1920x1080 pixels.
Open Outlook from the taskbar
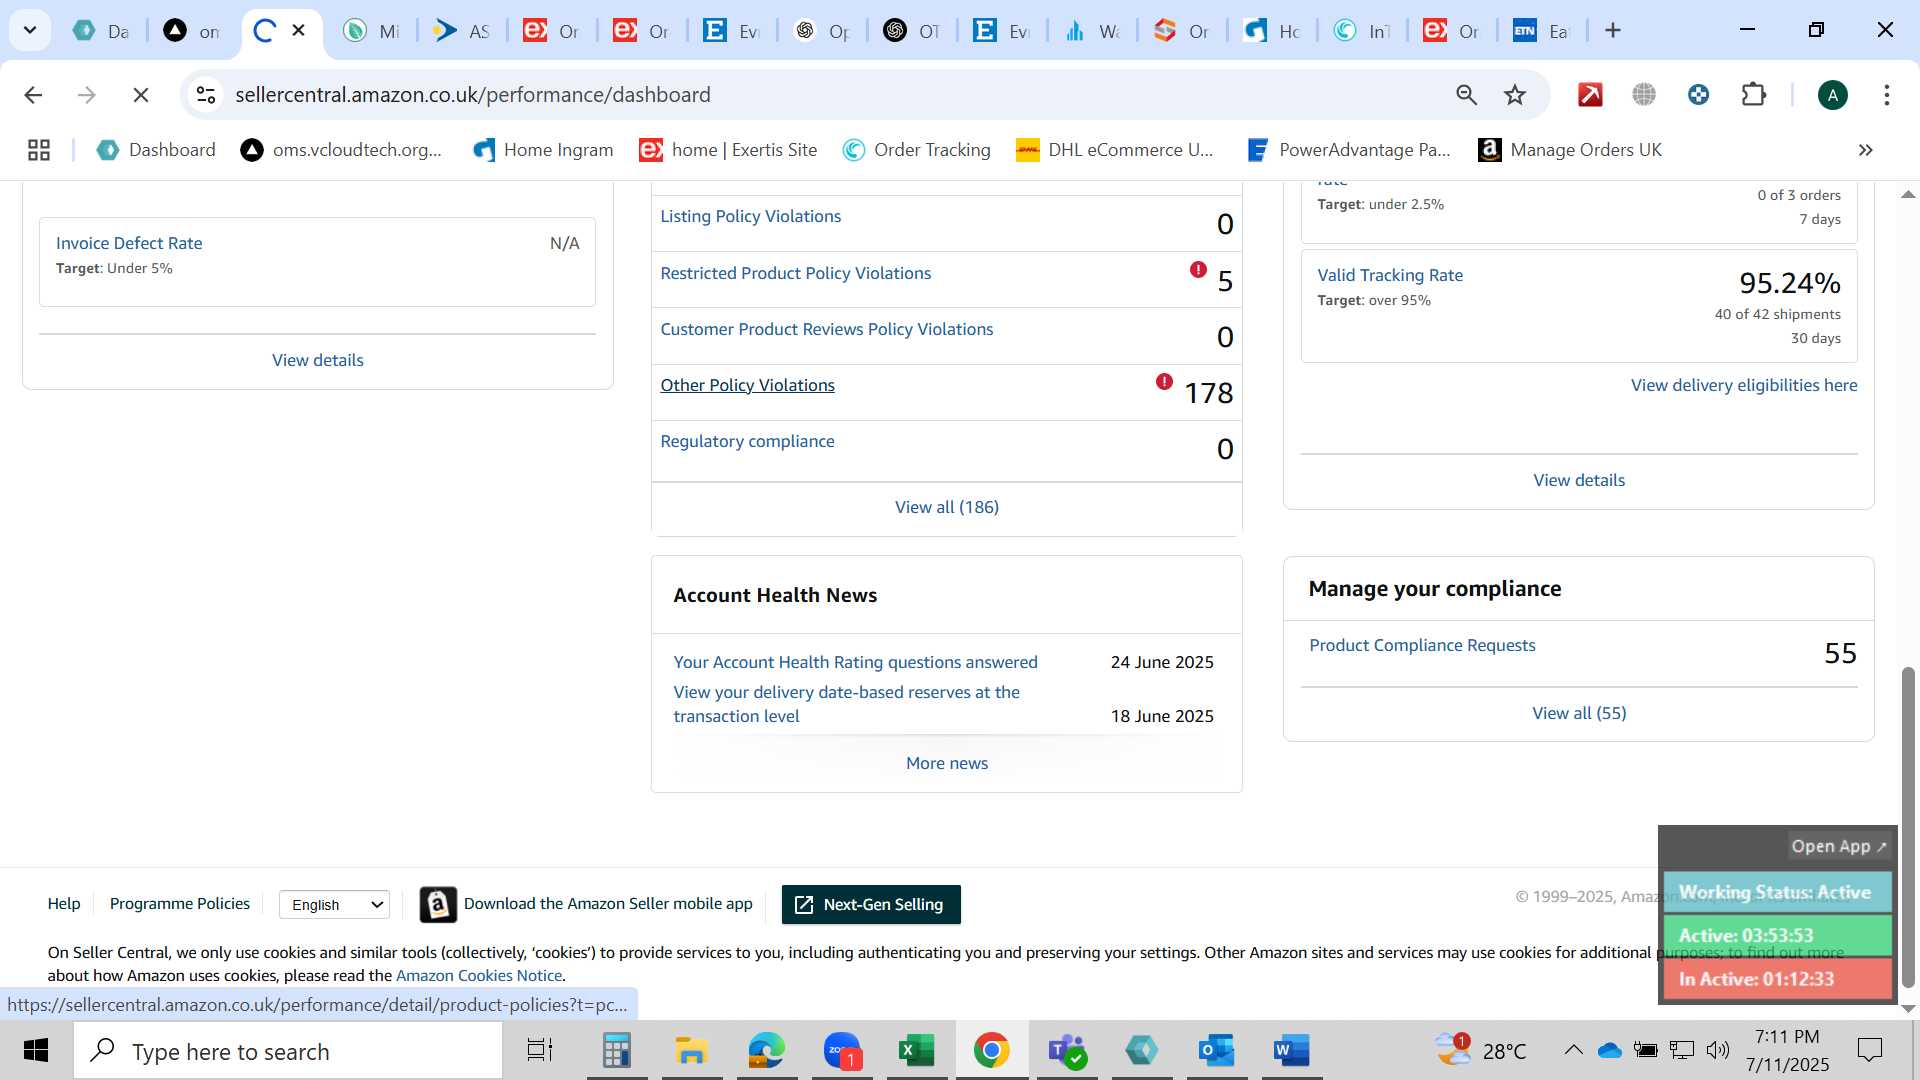pos(1216,1051)
